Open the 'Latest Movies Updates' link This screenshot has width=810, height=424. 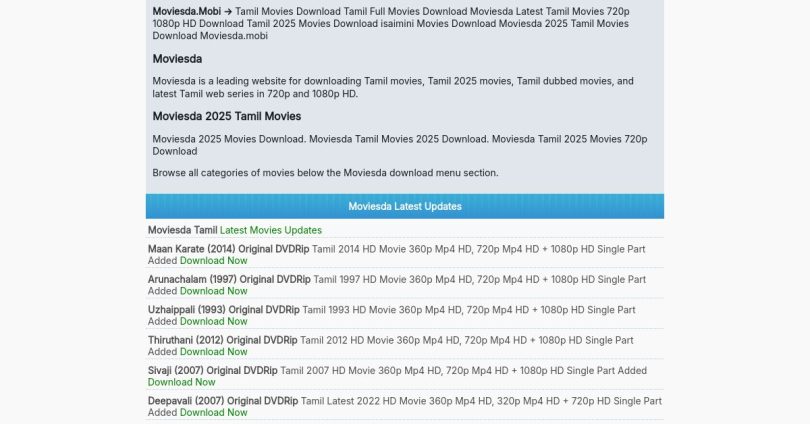point(271,230)
